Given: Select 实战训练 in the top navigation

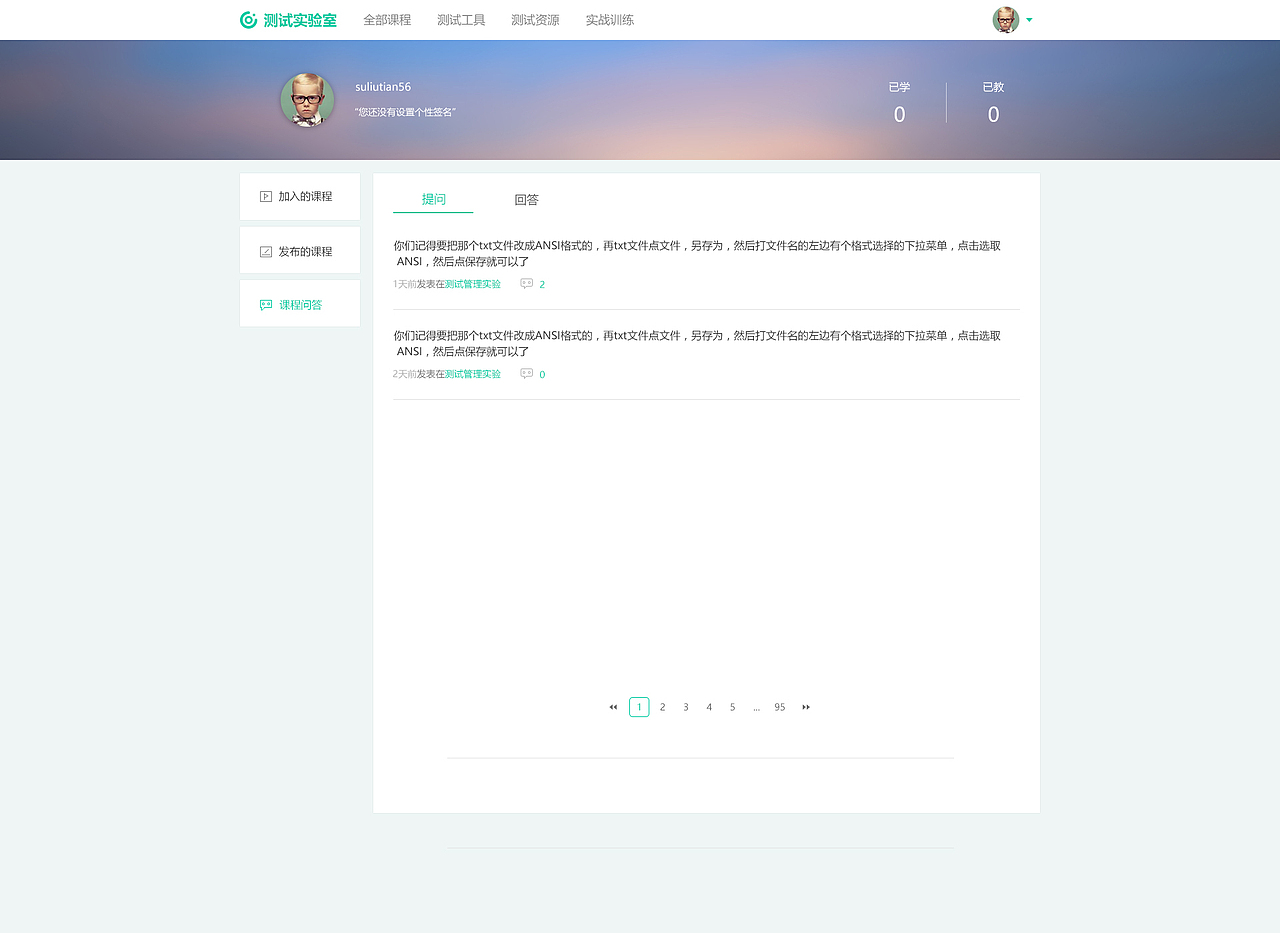Looking at the screenshot, I should [608, 19].
